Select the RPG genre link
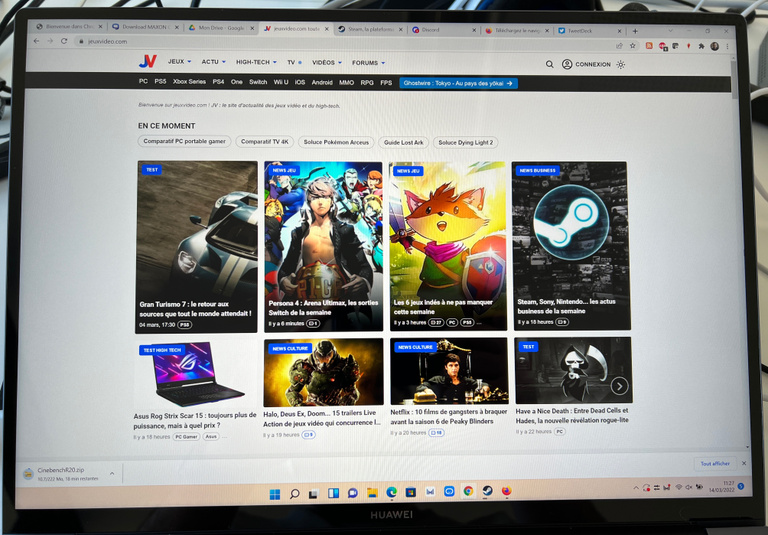Image resolution: width=768 pixels, height=535 pixels. point(367,83)
